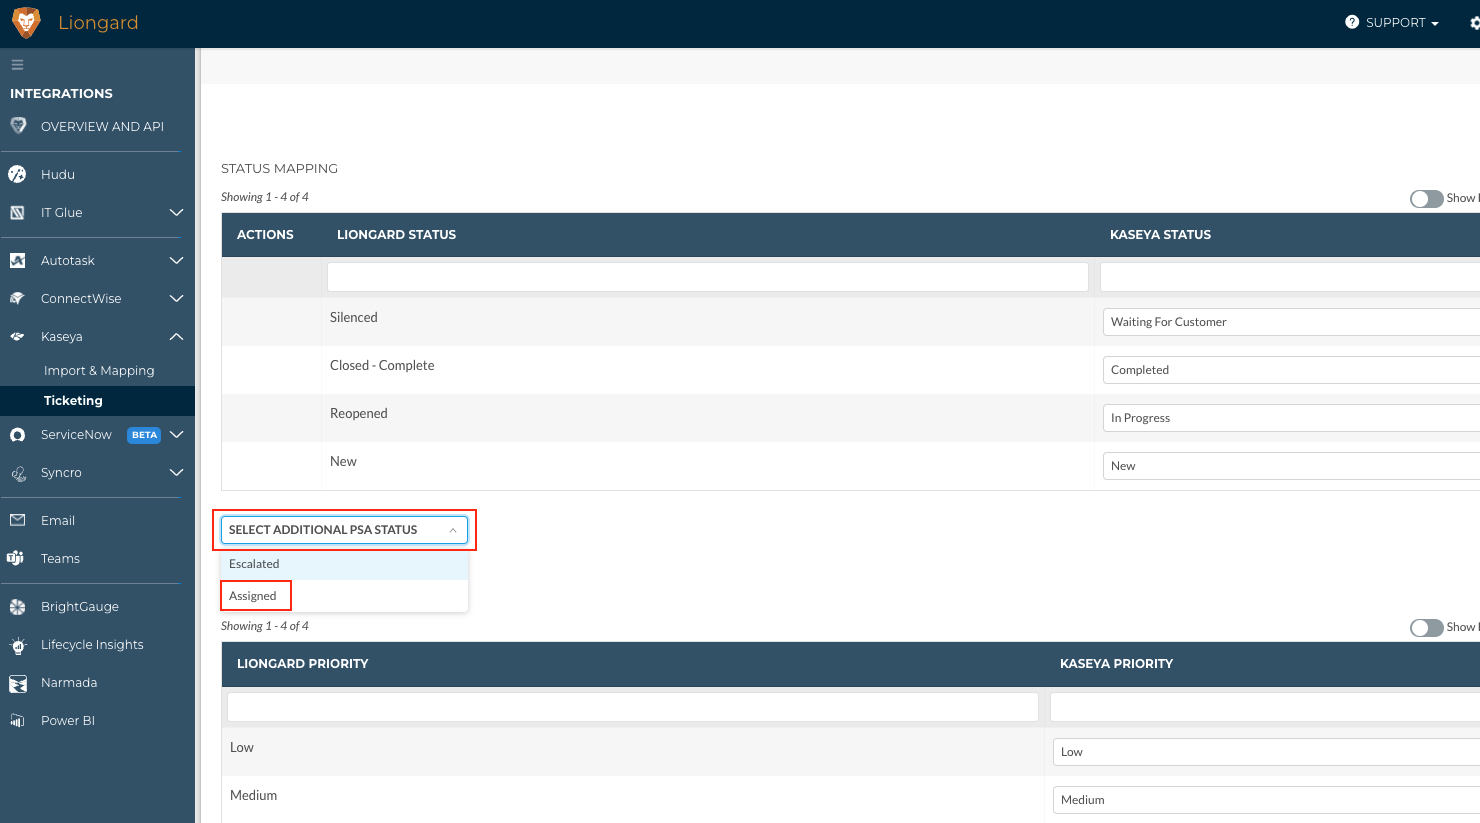1480x823 pixels.
Task: Sort by Liongard Priority column header
Action: click(302, 664)
